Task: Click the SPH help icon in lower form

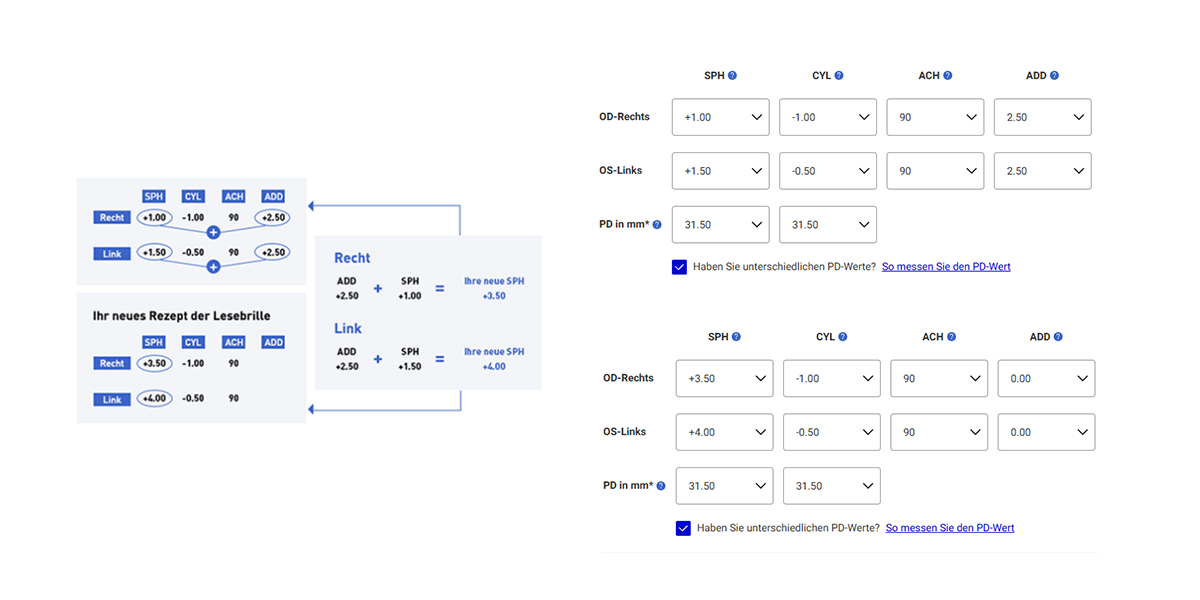Action: pos(736,337)
